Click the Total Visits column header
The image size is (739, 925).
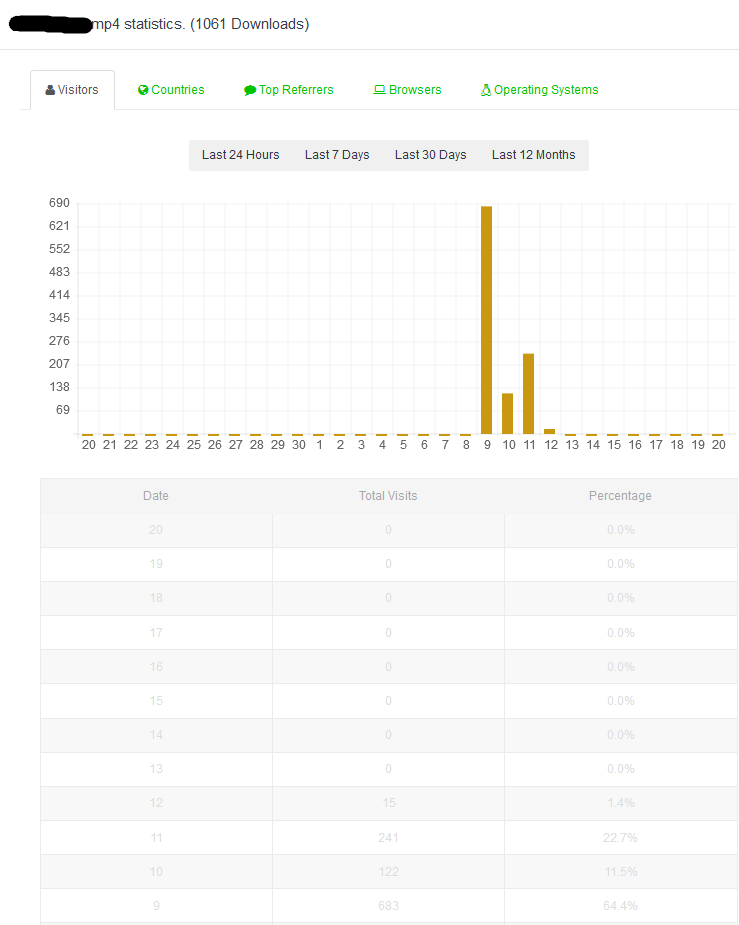click(388, 496)
